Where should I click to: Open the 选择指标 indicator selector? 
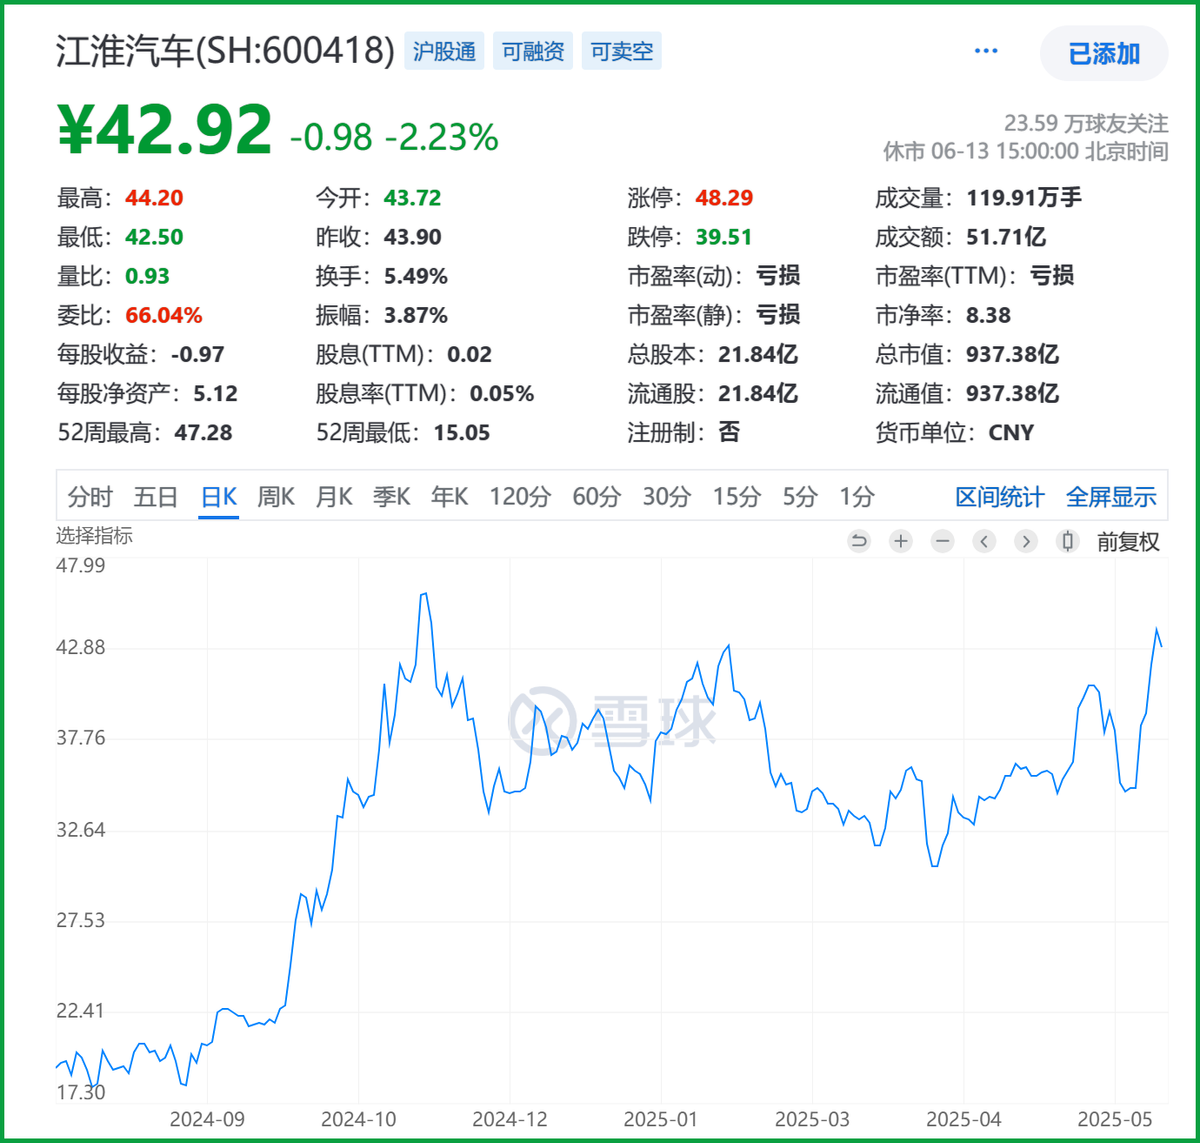[x=94, y=536]
